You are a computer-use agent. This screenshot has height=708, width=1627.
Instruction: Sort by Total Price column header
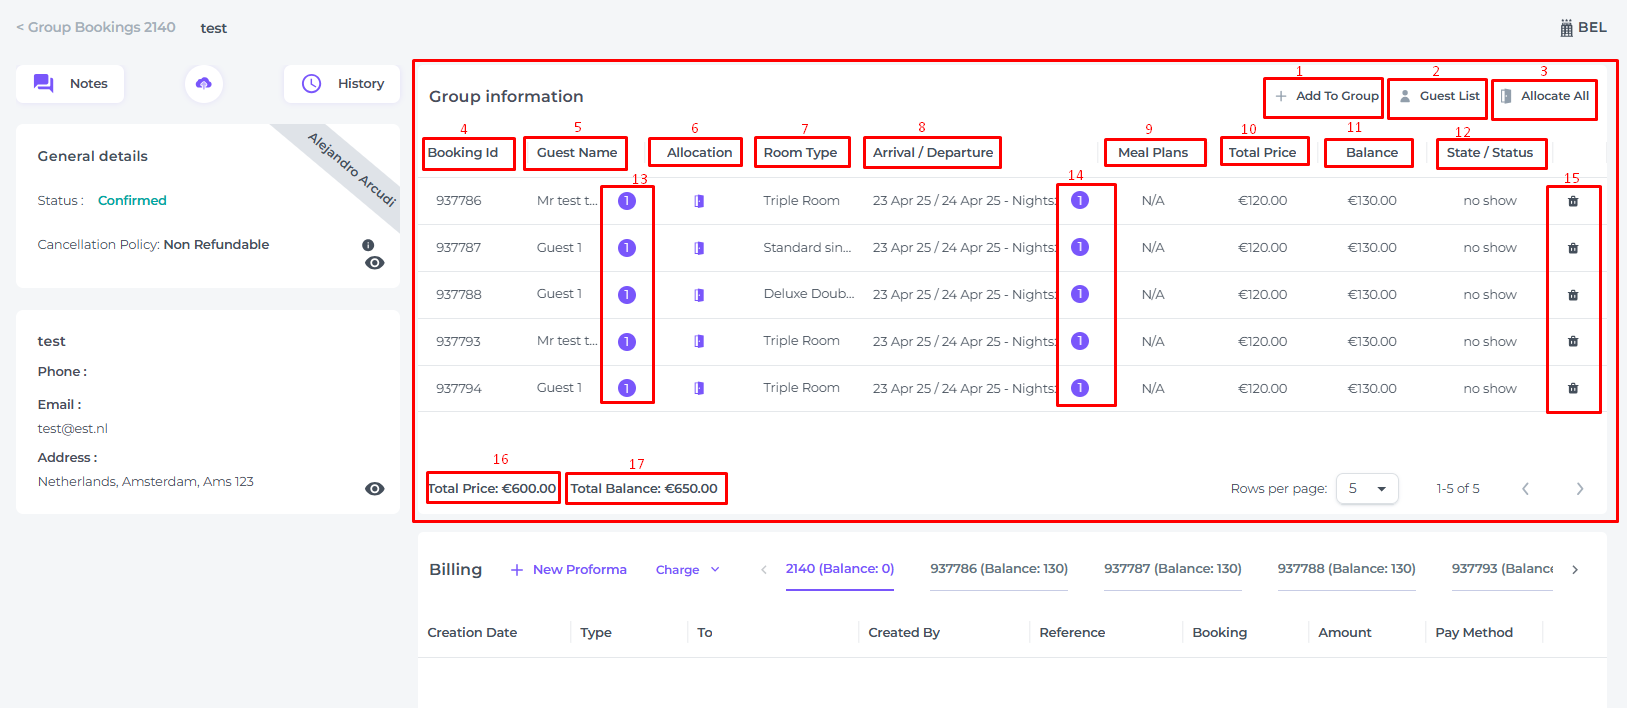(1262, 152)
